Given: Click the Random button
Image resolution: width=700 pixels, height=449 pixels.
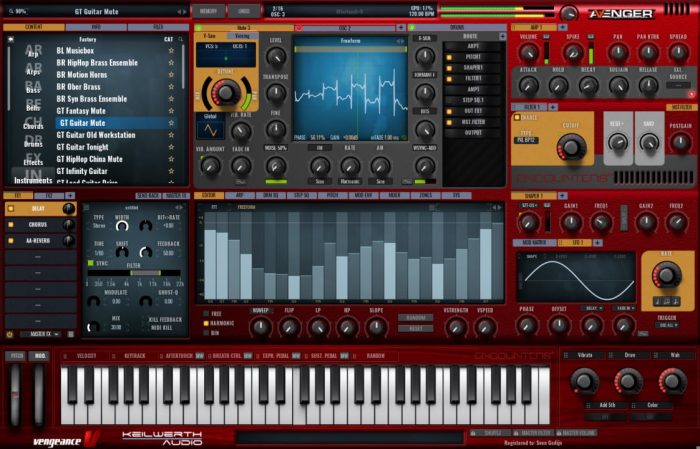Looking at the screenshot, I should point(415,318).
